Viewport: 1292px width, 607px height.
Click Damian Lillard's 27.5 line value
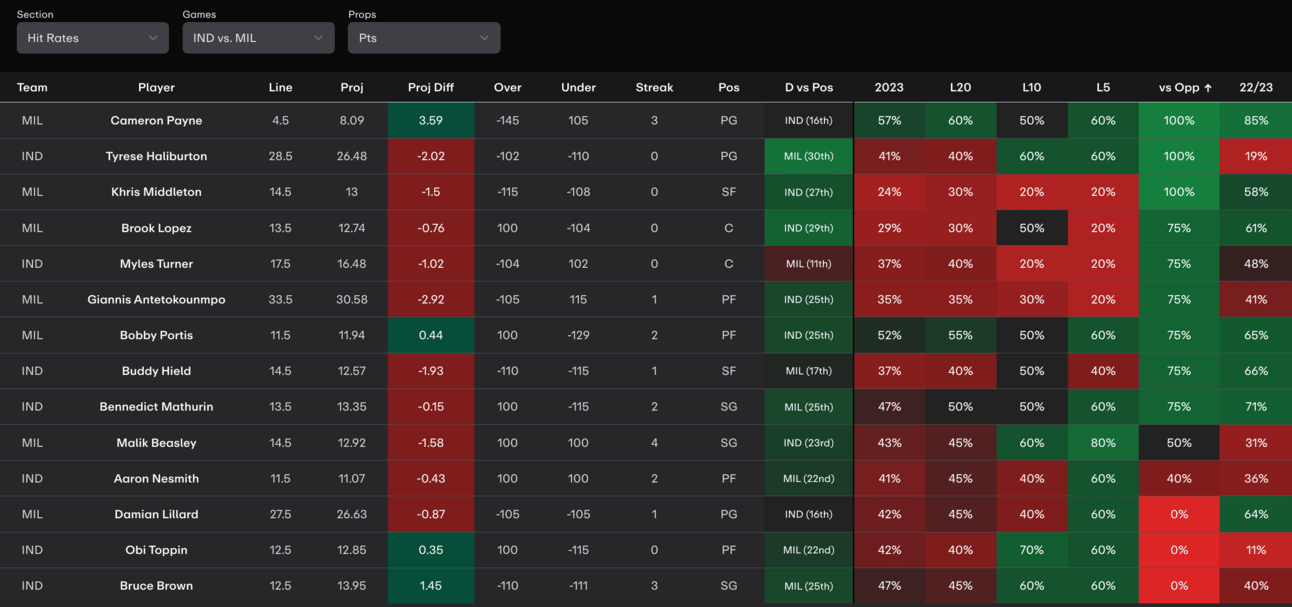pyautogui.click(x=280, y=514)
